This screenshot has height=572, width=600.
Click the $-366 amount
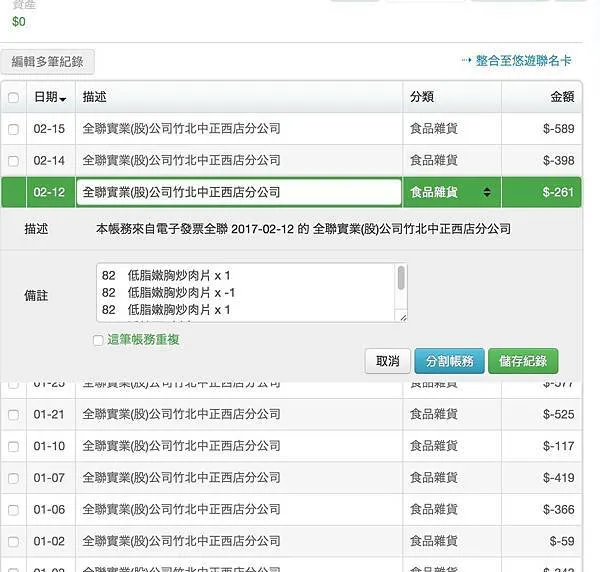coord(558,510)
